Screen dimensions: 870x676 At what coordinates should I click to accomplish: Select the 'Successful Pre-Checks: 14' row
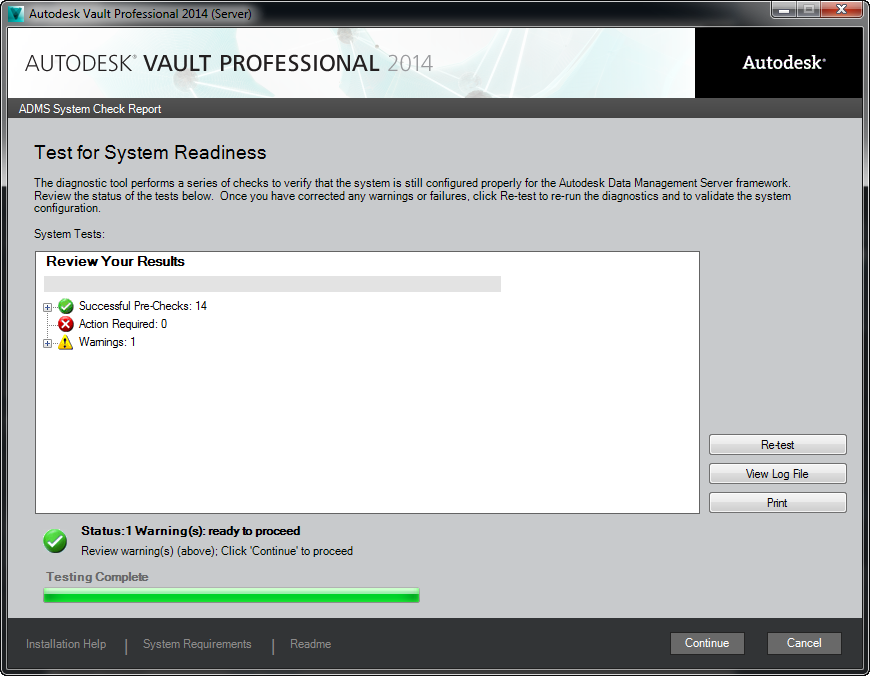pos(143,306)
